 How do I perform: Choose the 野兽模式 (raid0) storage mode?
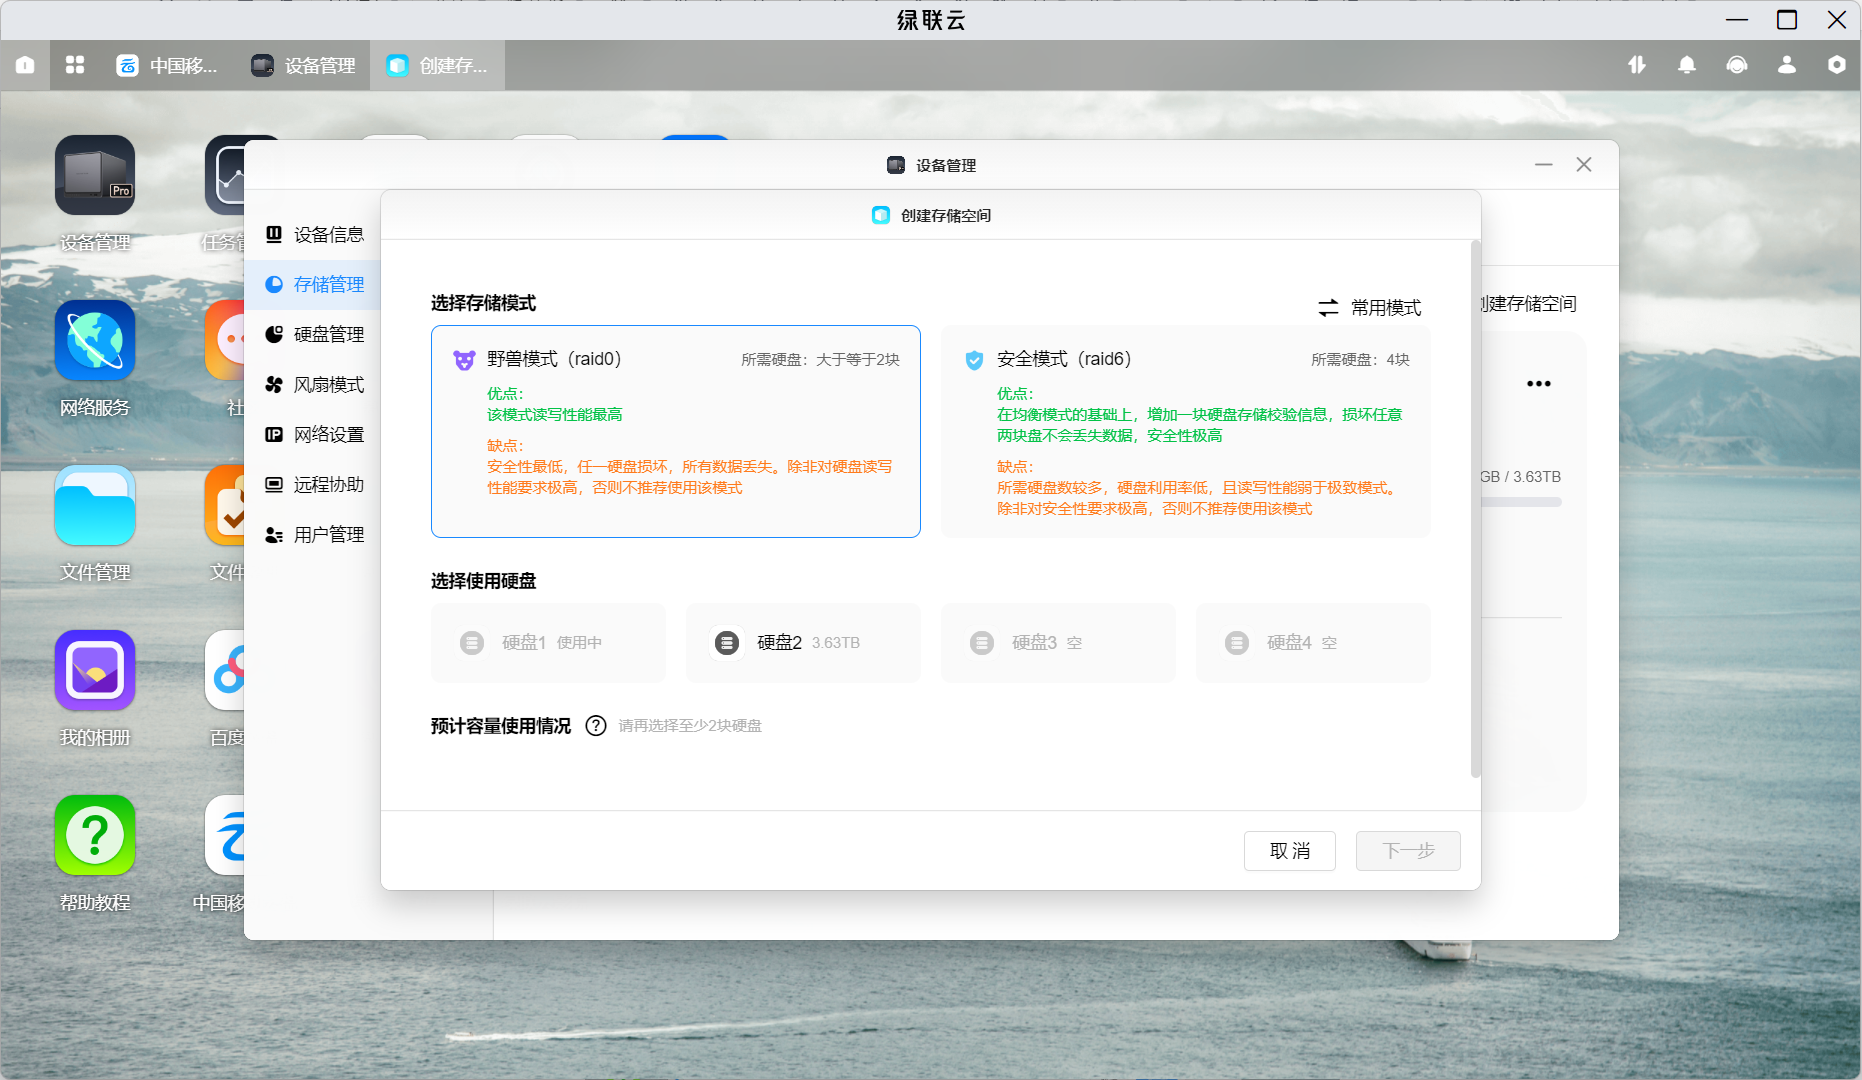(675, 431)
